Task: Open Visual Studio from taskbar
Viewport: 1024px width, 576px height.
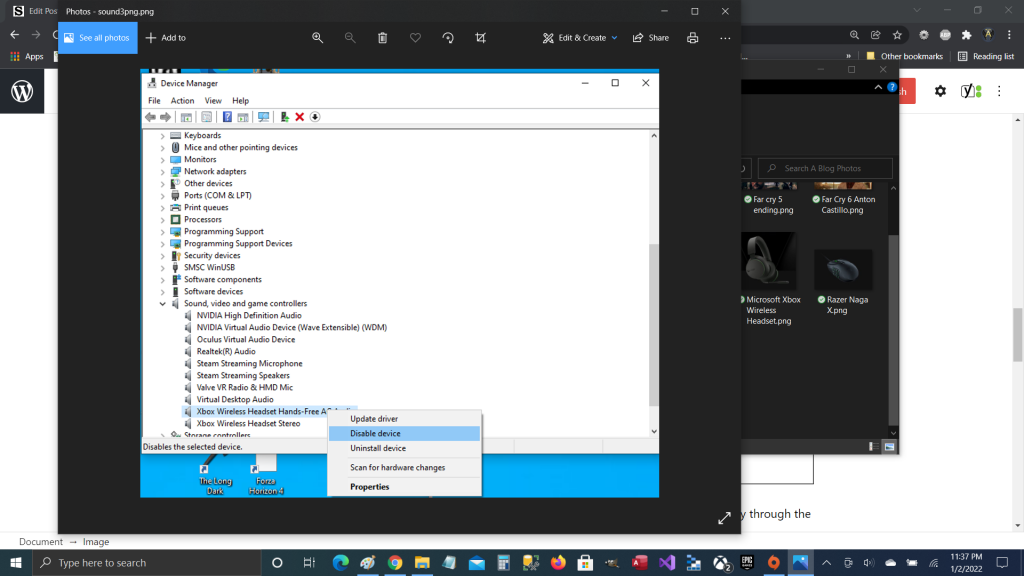Action: 667,562
